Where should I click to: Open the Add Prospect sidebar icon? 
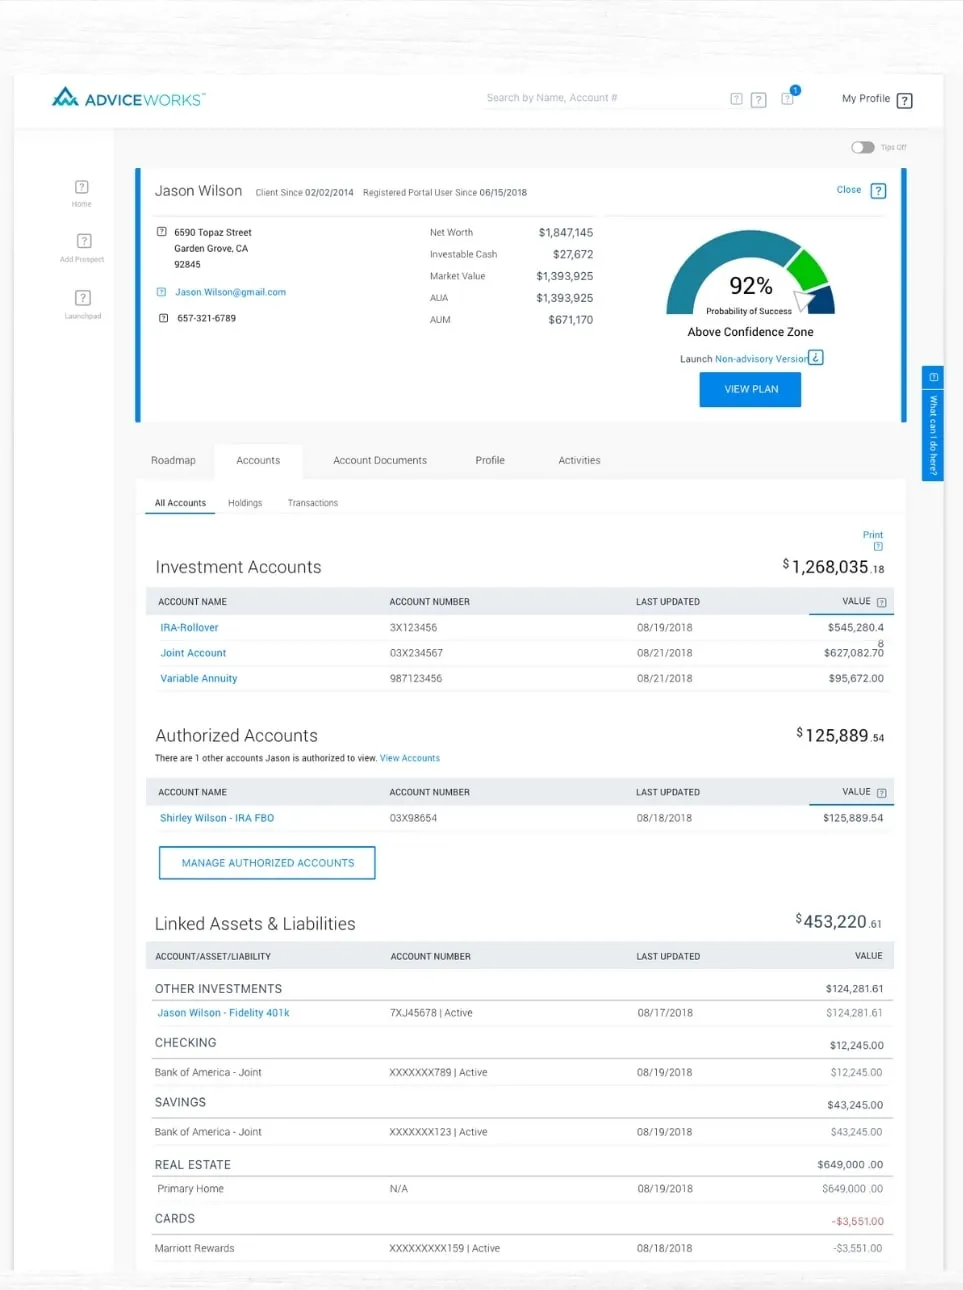84,241
